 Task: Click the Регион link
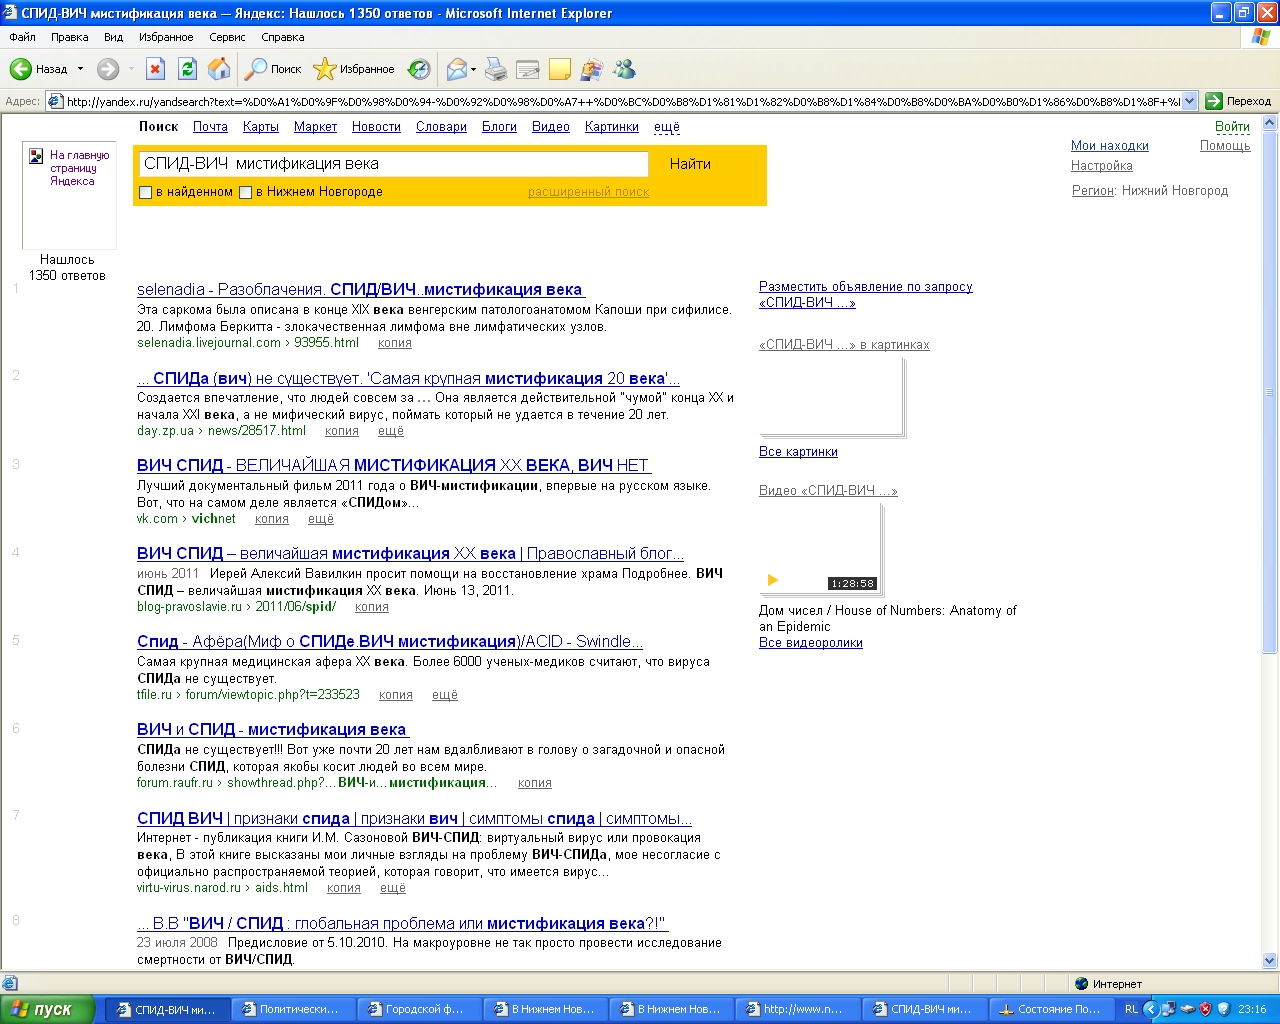point(1093,191)
